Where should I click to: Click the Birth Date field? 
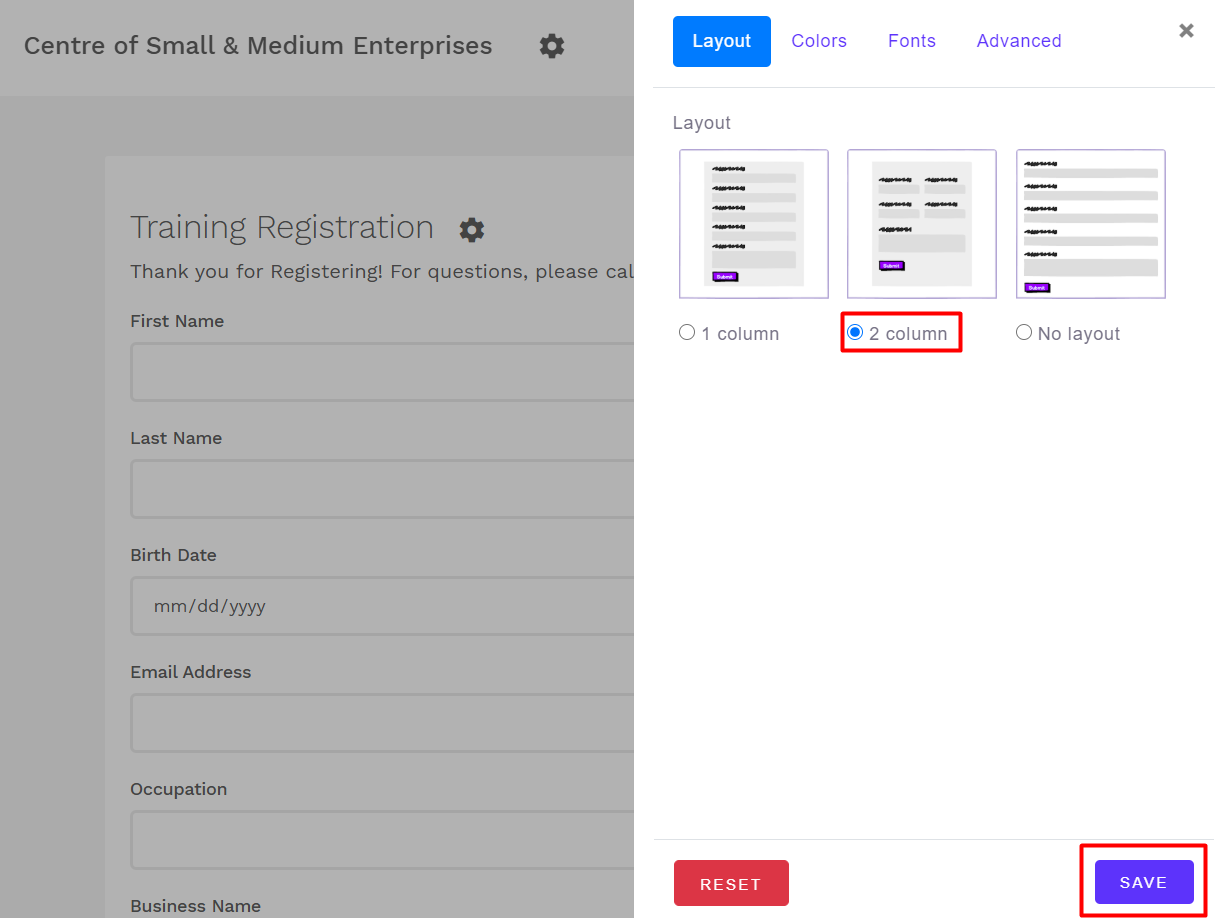382,606
